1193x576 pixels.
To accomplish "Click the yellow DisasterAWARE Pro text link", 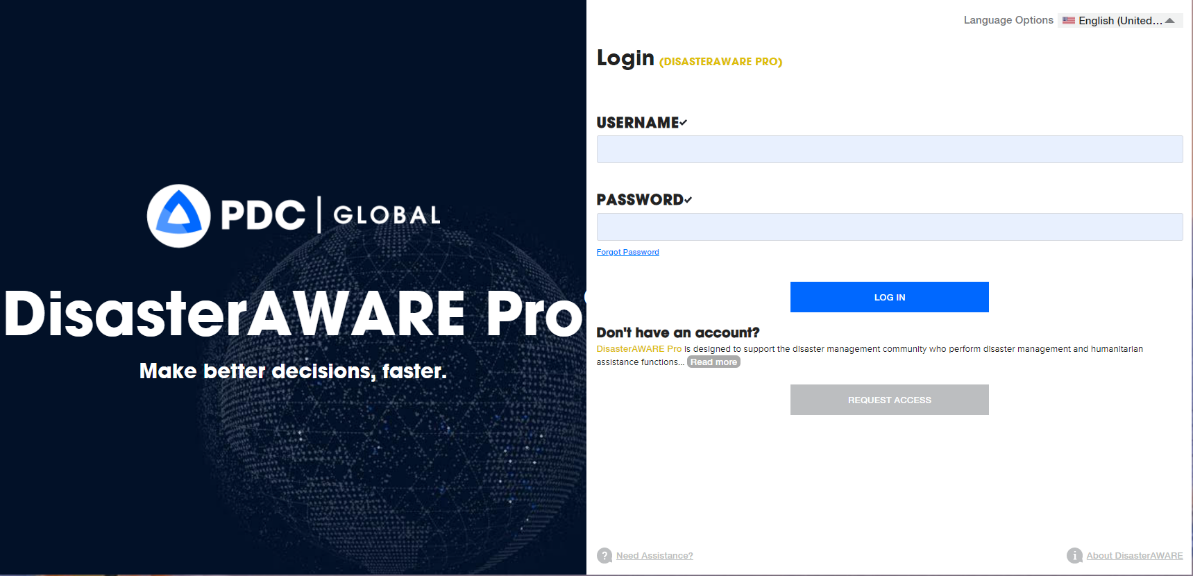I will [639, 349].
